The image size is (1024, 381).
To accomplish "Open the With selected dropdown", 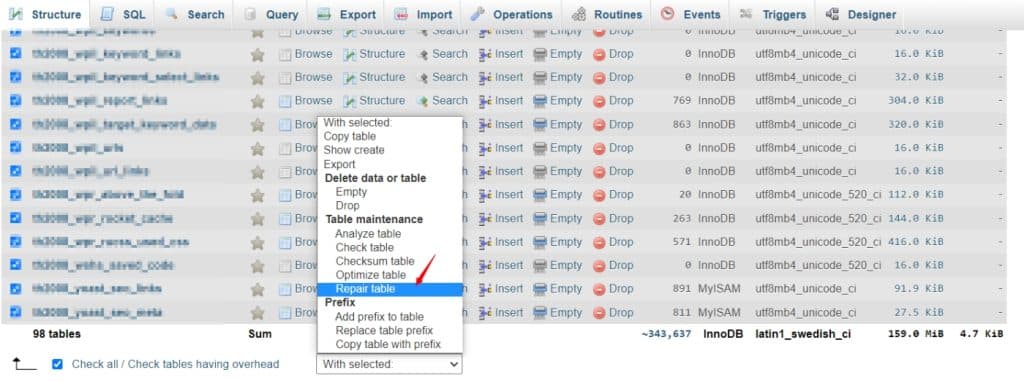I will (x=389, y=364).
